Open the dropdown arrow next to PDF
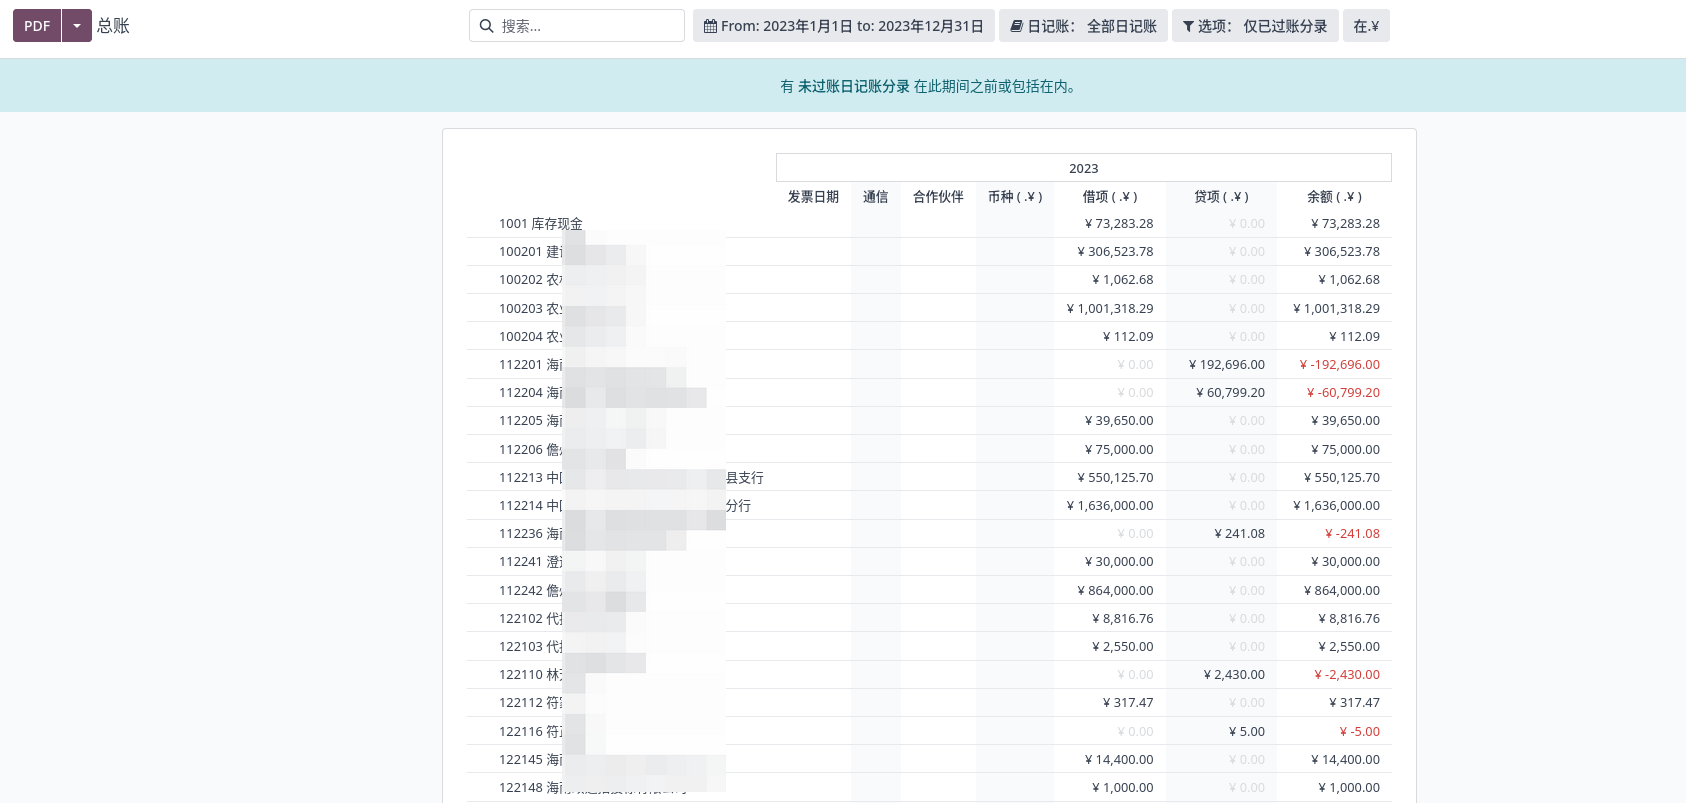The height and width of the screenshot is (803, 1686). coord(77,26)
